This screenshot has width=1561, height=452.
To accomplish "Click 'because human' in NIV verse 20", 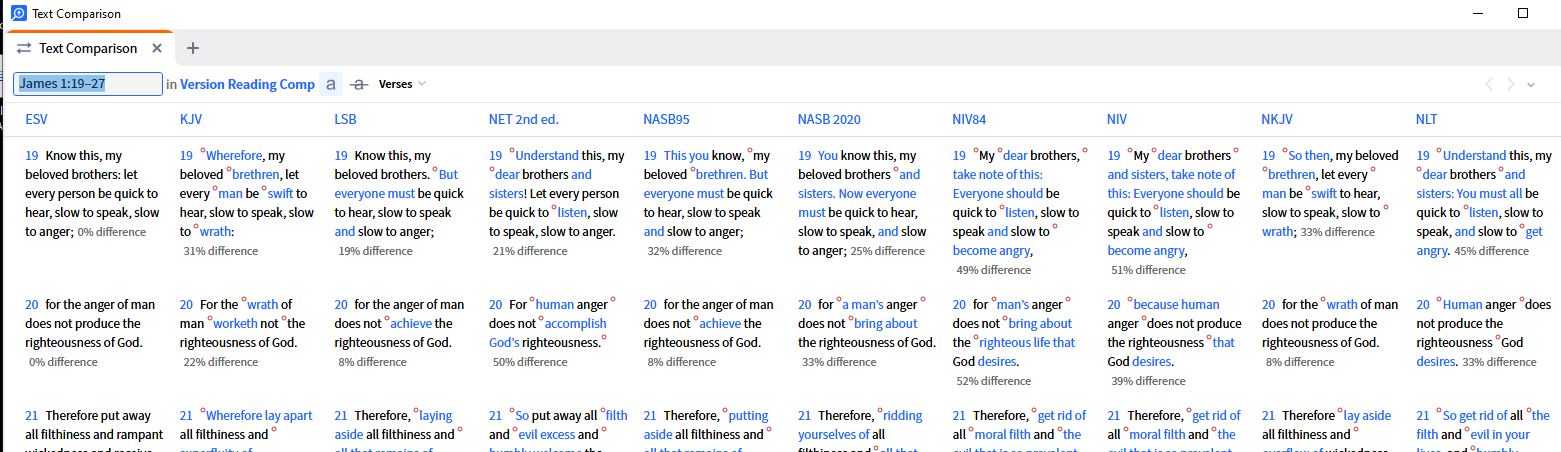I will click(x=1176, y=304).
